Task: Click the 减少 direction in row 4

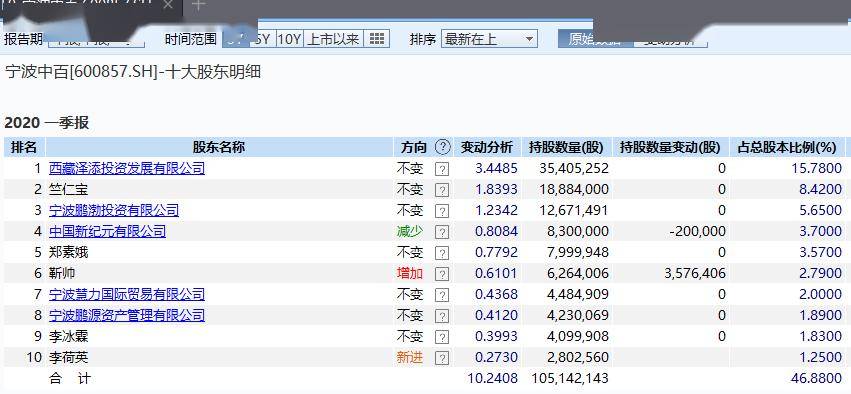Action: click(x=410, y=231)
